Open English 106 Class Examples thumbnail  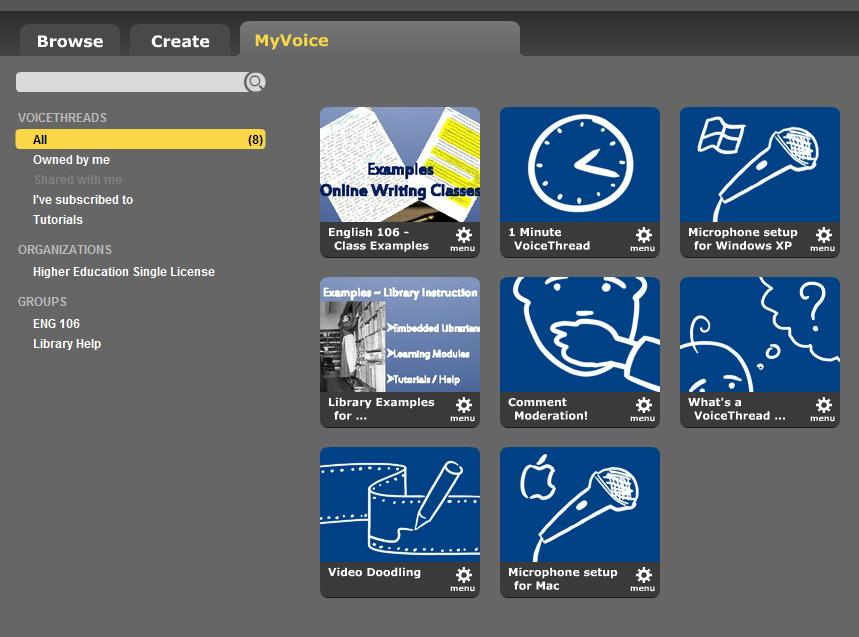[x=400, y=164]
